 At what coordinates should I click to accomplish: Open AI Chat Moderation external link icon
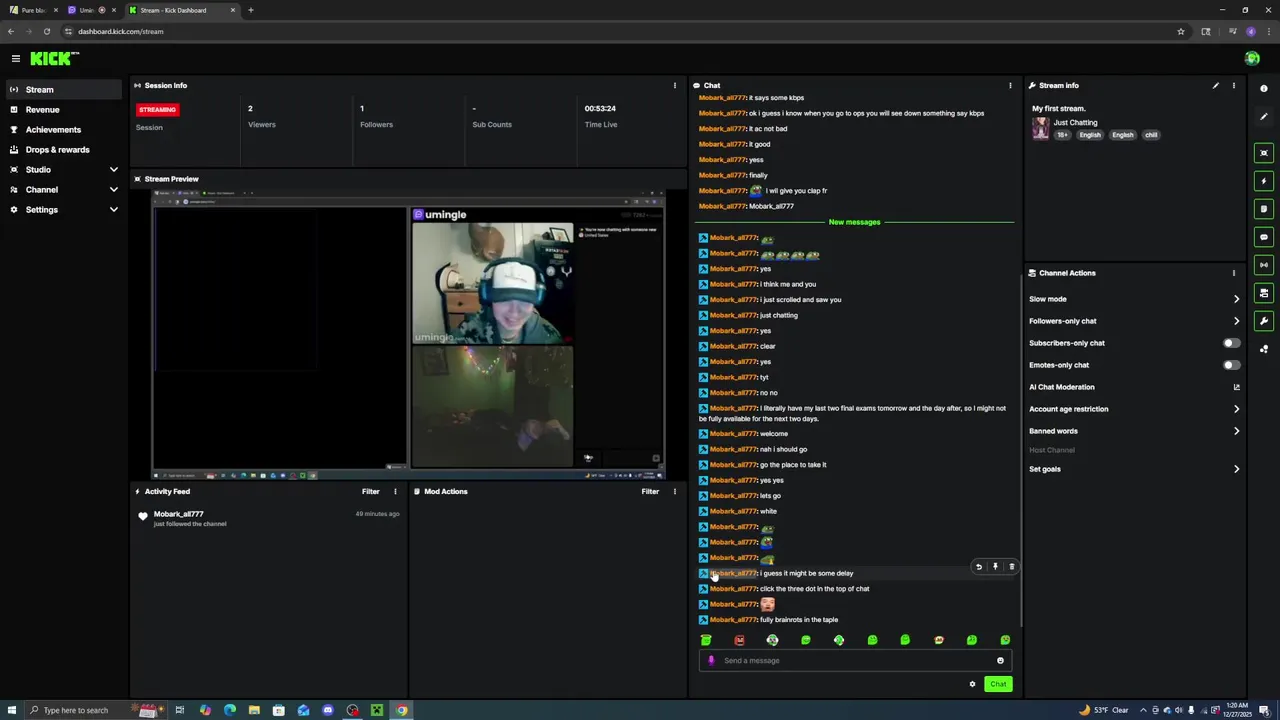(x=1236, y=387)
